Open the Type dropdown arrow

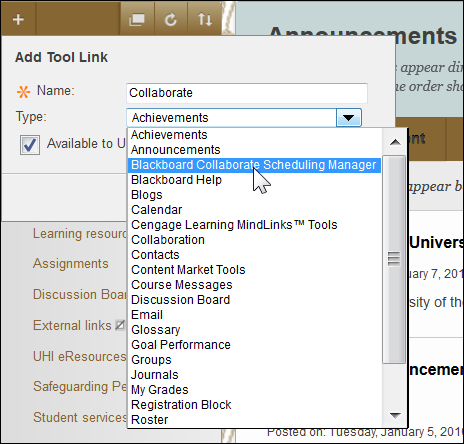[x=348, y=118]
